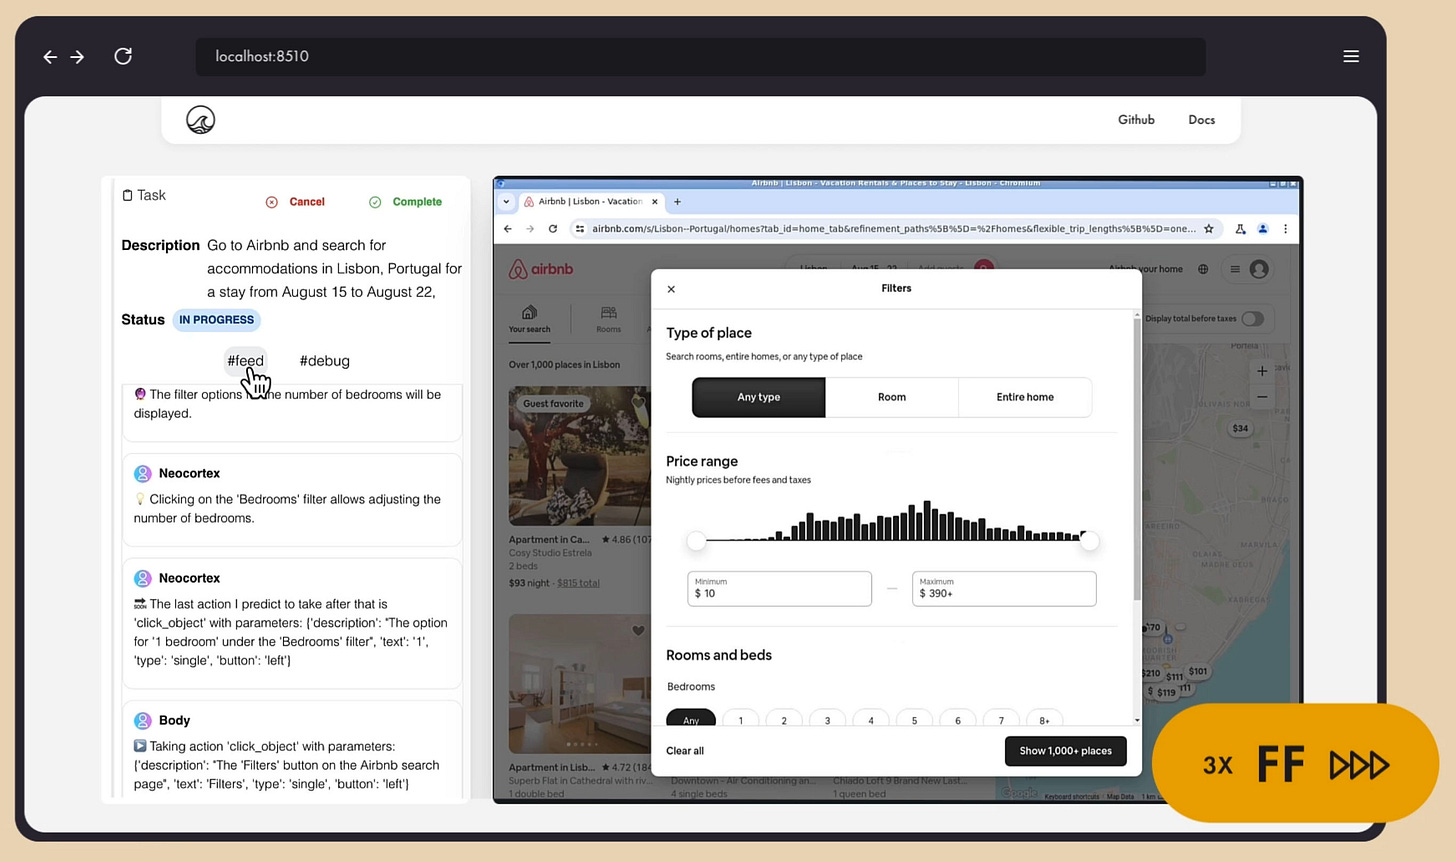Open the Github link
Screen dimensions: 1456x862
1136,120
